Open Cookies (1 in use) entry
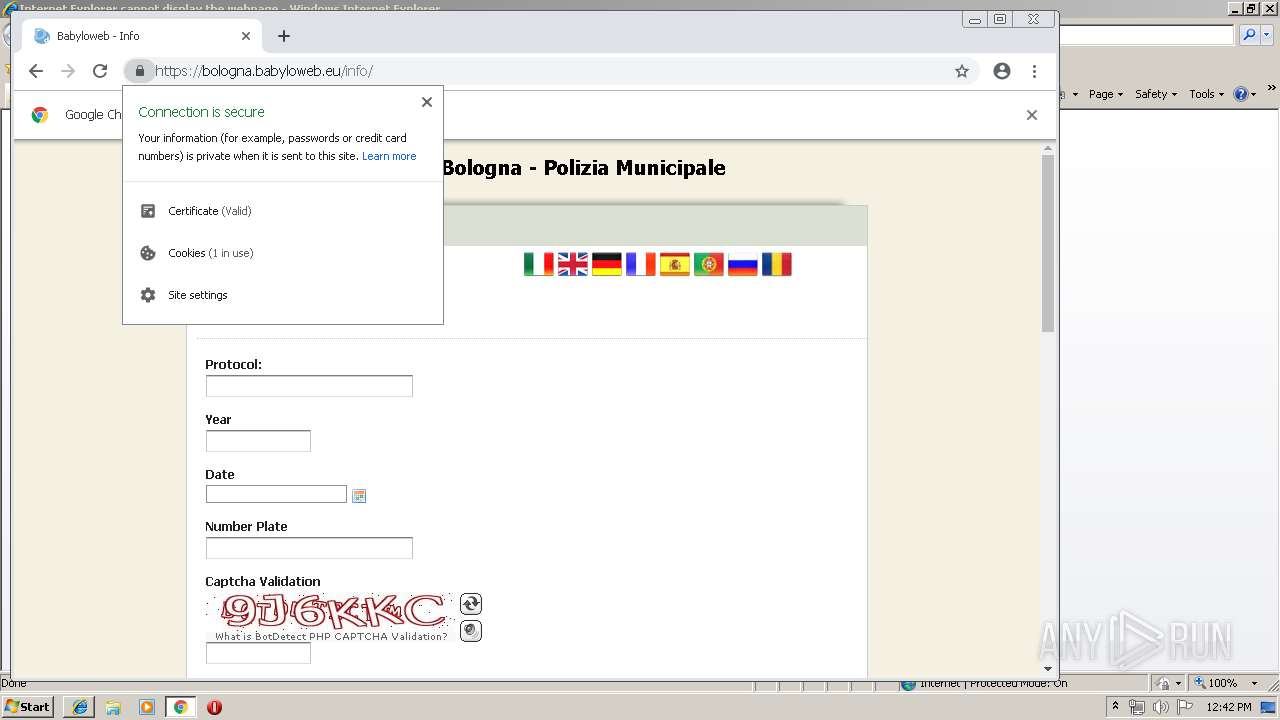This screenshot has width=1280, height=720. click(x=283, y=253)
